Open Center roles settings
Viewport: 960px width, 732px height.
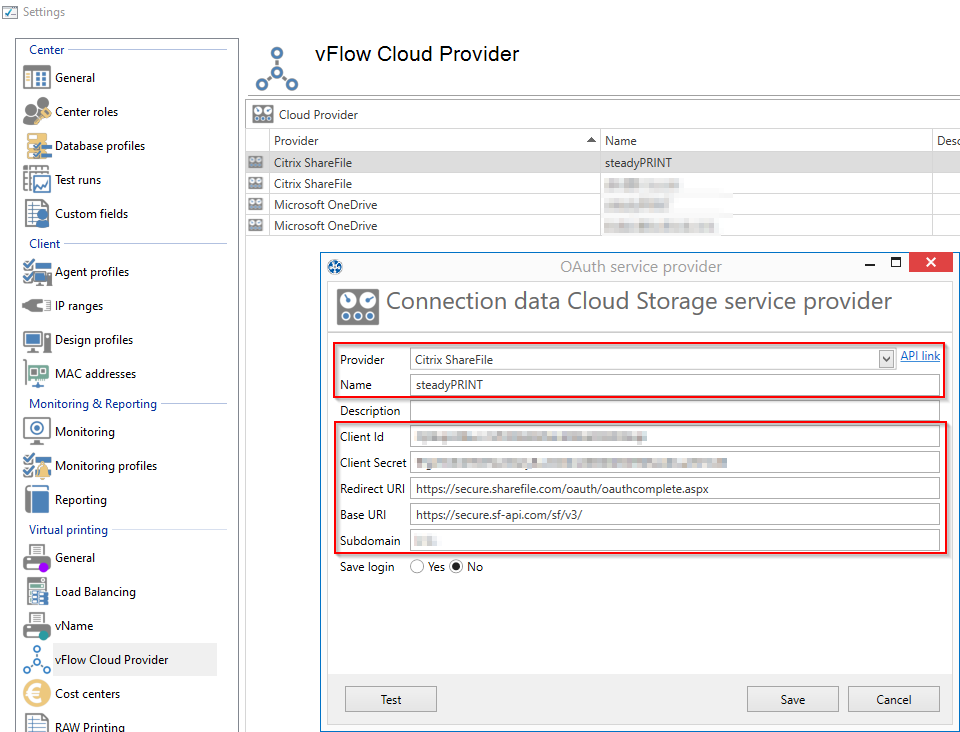[86, 112]
